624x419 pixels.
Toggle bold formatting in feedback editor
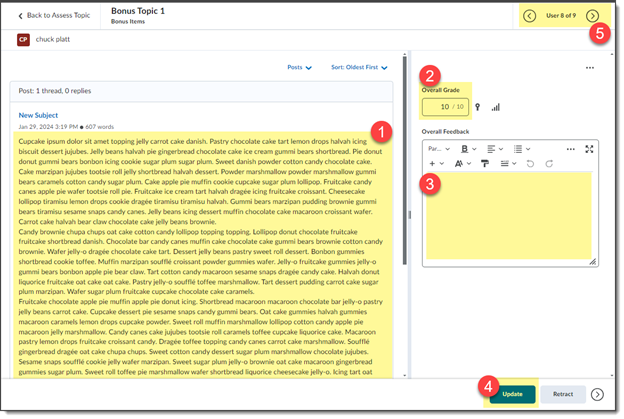click(x=466, y=148)
